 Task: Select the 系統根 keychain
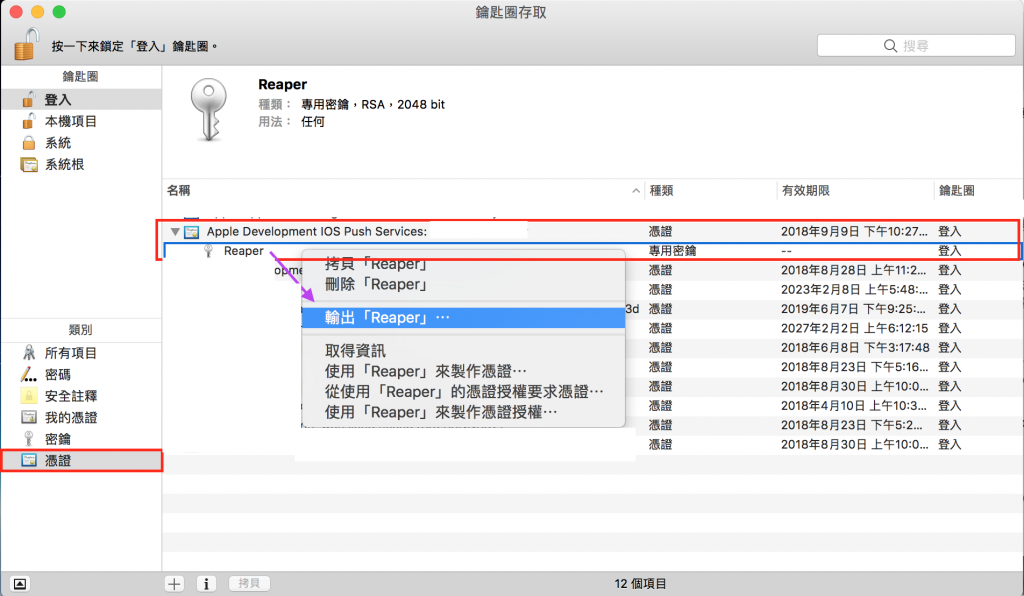click(81, 164)
